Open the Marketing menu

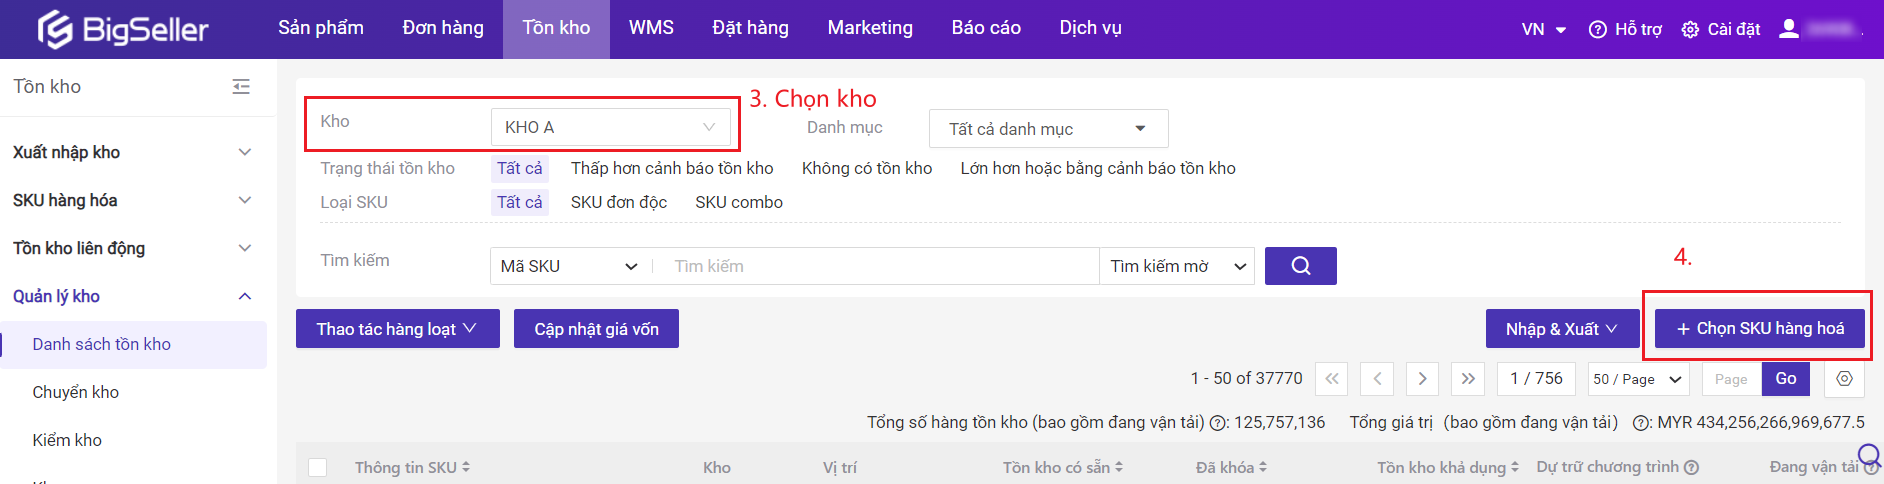[870, 28]
